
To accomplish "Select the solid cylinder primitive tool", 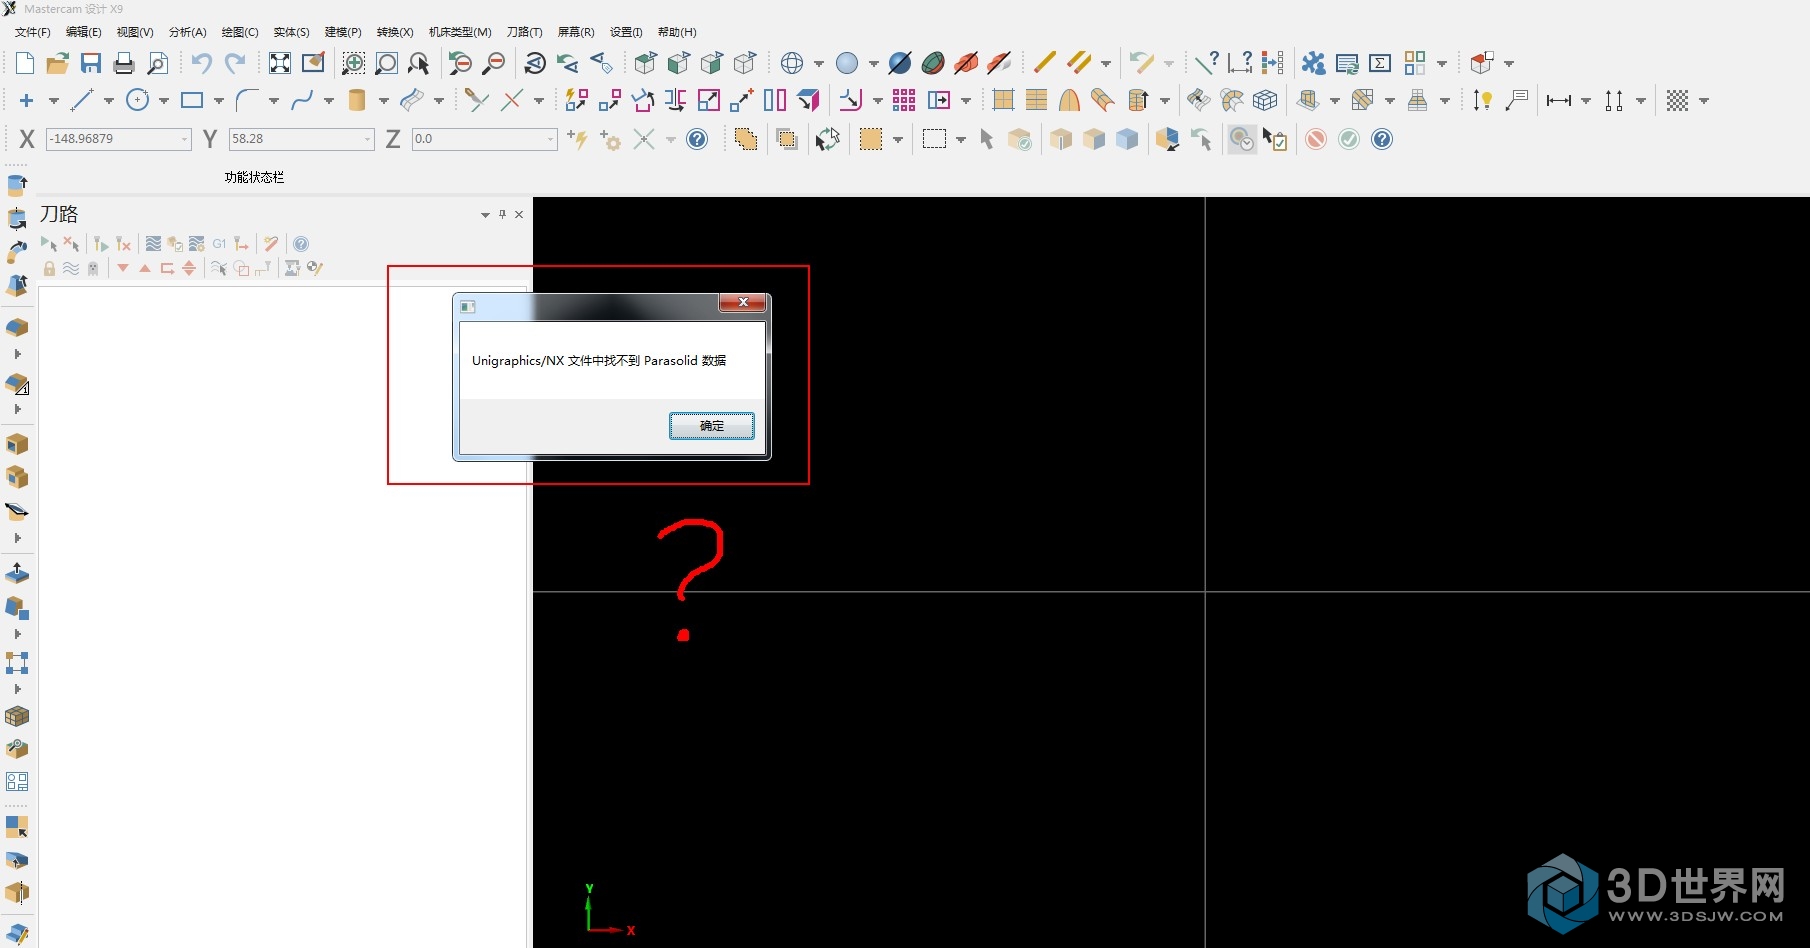I will 357,100.
